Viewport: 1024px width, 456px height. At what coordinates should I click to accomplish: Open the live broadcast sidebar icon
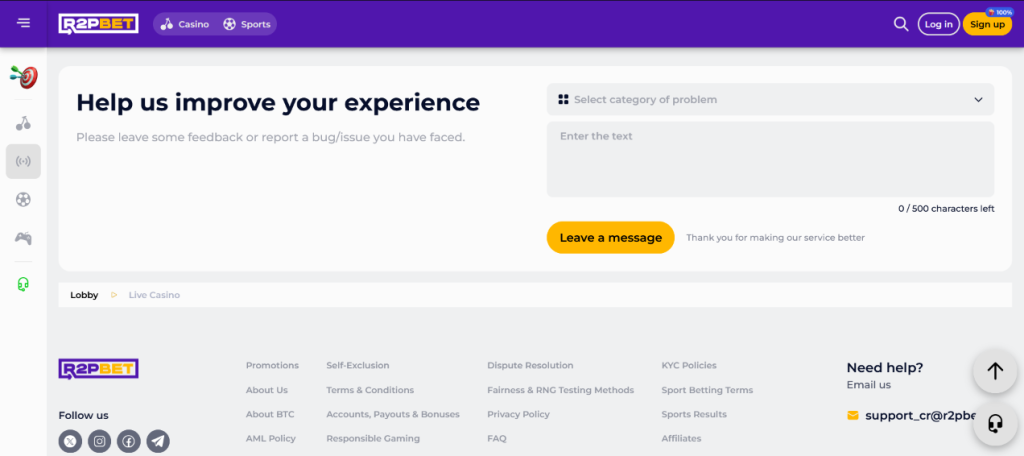[x=24, y=161]
